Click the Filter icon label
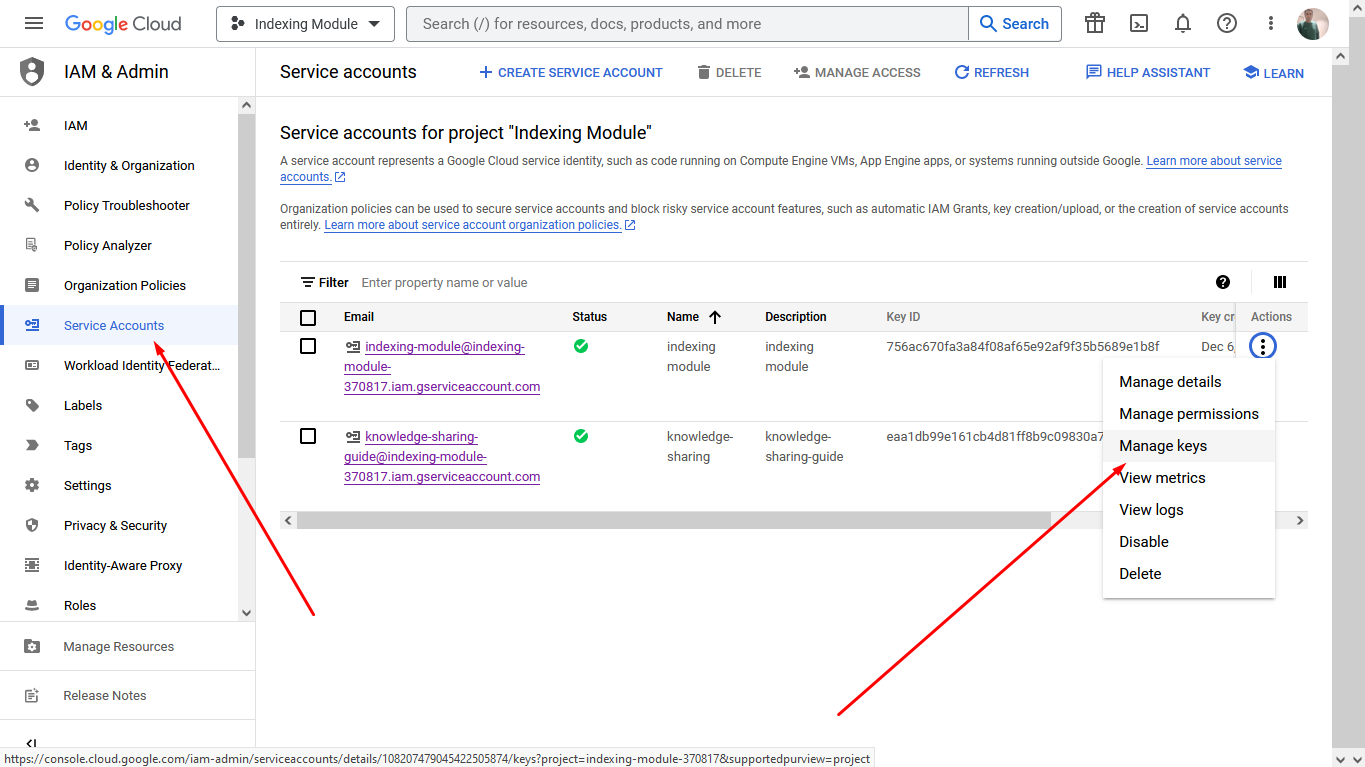Screen dimensions: 1365x767 (325, 283)
